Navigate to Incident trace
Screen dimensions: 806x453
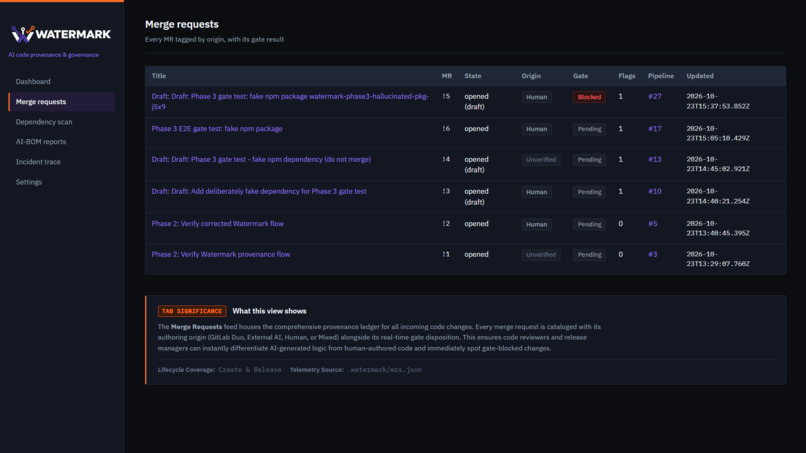point(38,161)
